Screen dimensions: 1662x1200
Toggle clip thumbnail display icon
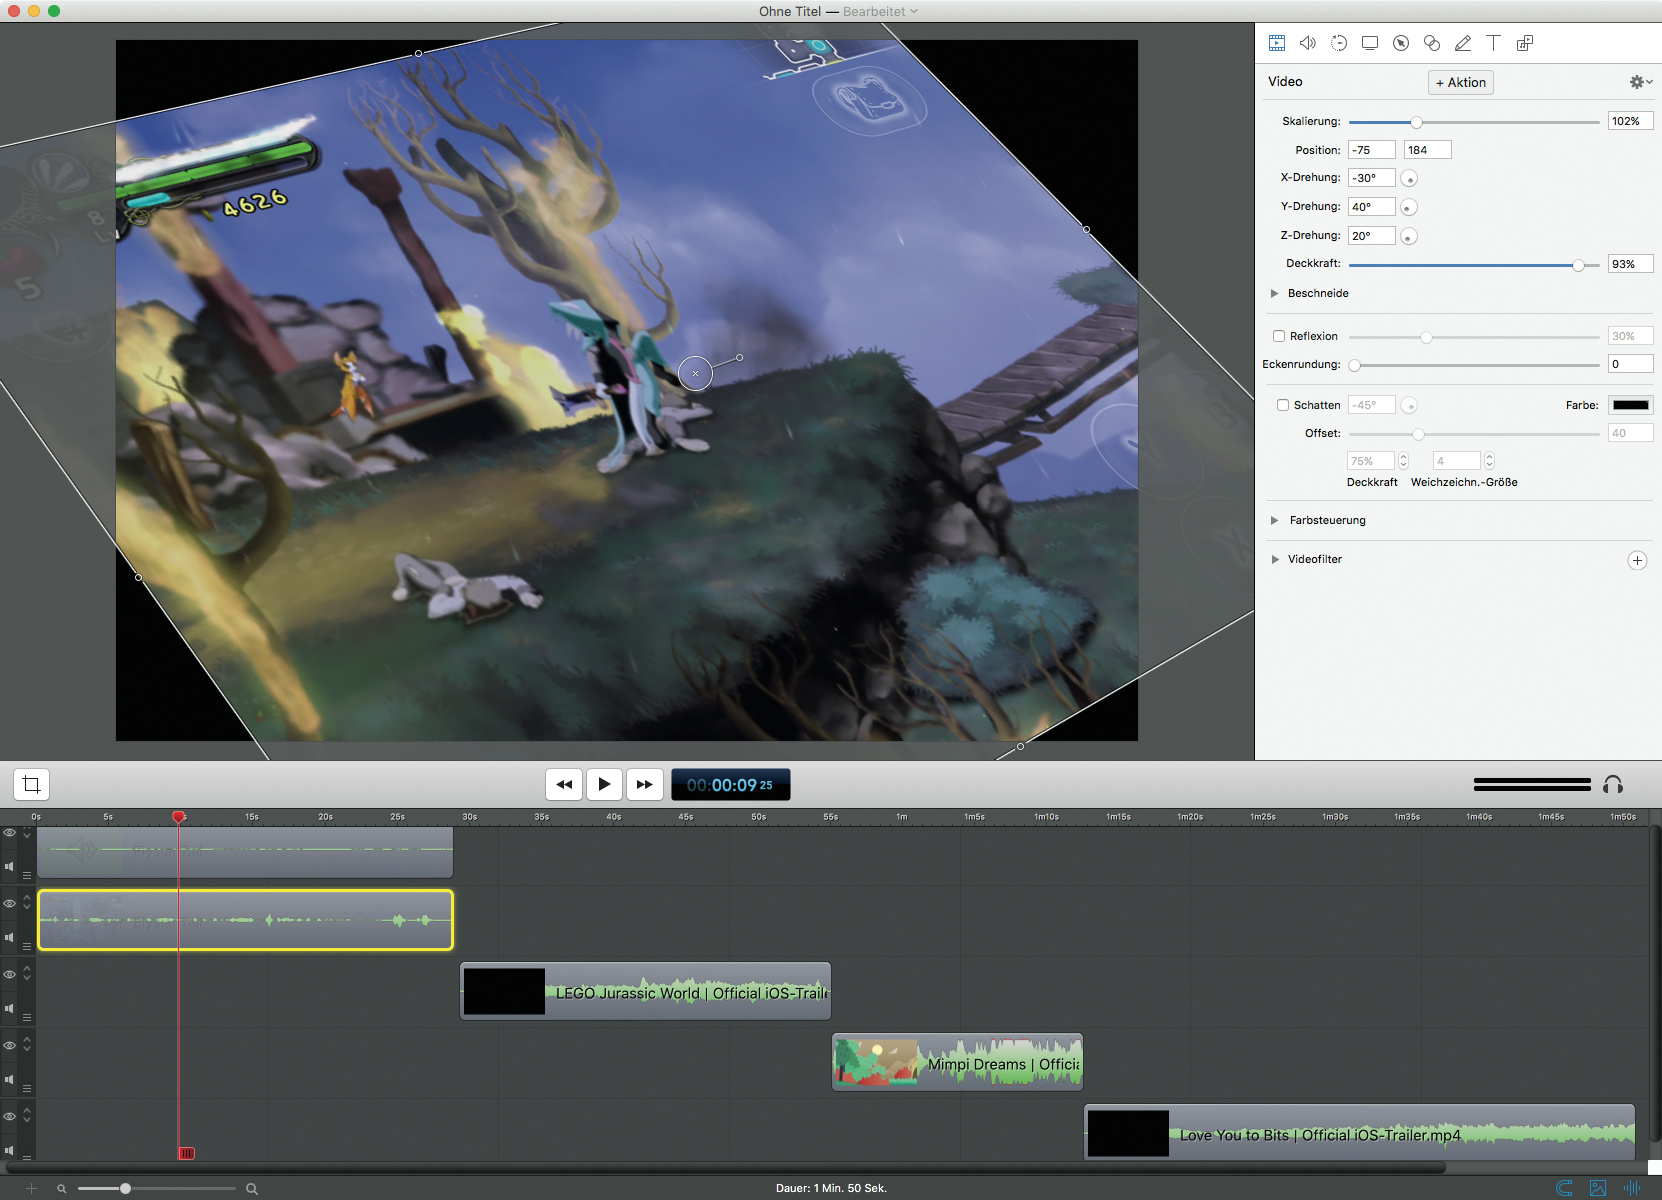pyautogui.click(x=1598, y=1188)
